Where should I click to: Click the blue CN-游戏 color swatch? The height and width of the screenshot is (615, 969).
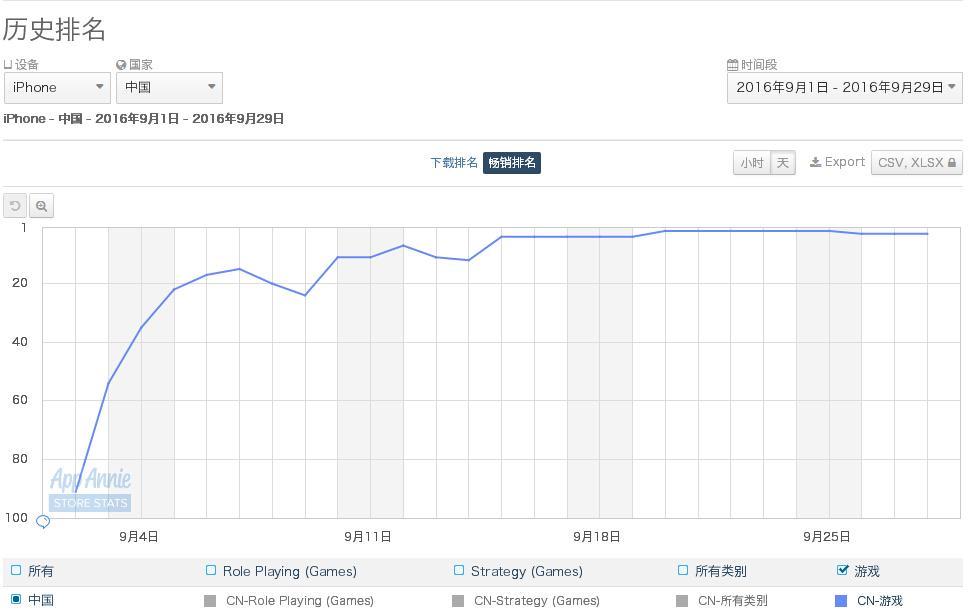tap(840, 601)
